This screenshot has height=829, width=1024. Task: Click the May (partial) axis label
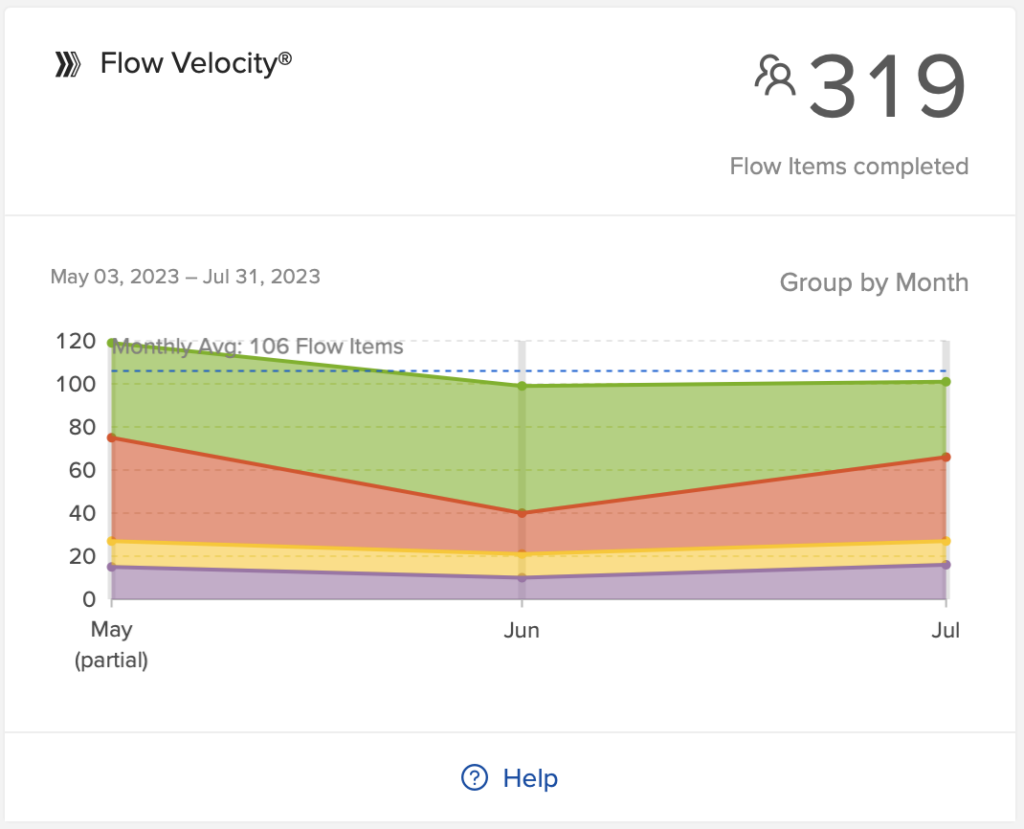pos(111,645)
